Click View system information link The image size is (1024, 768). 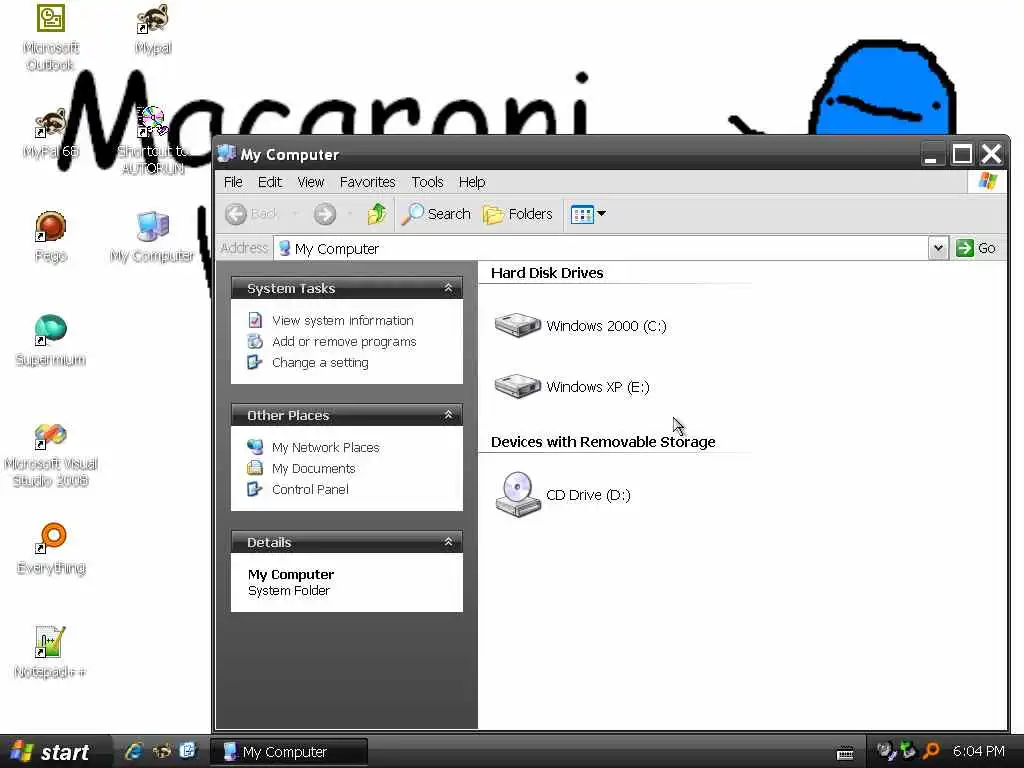(x=342, y=321)
